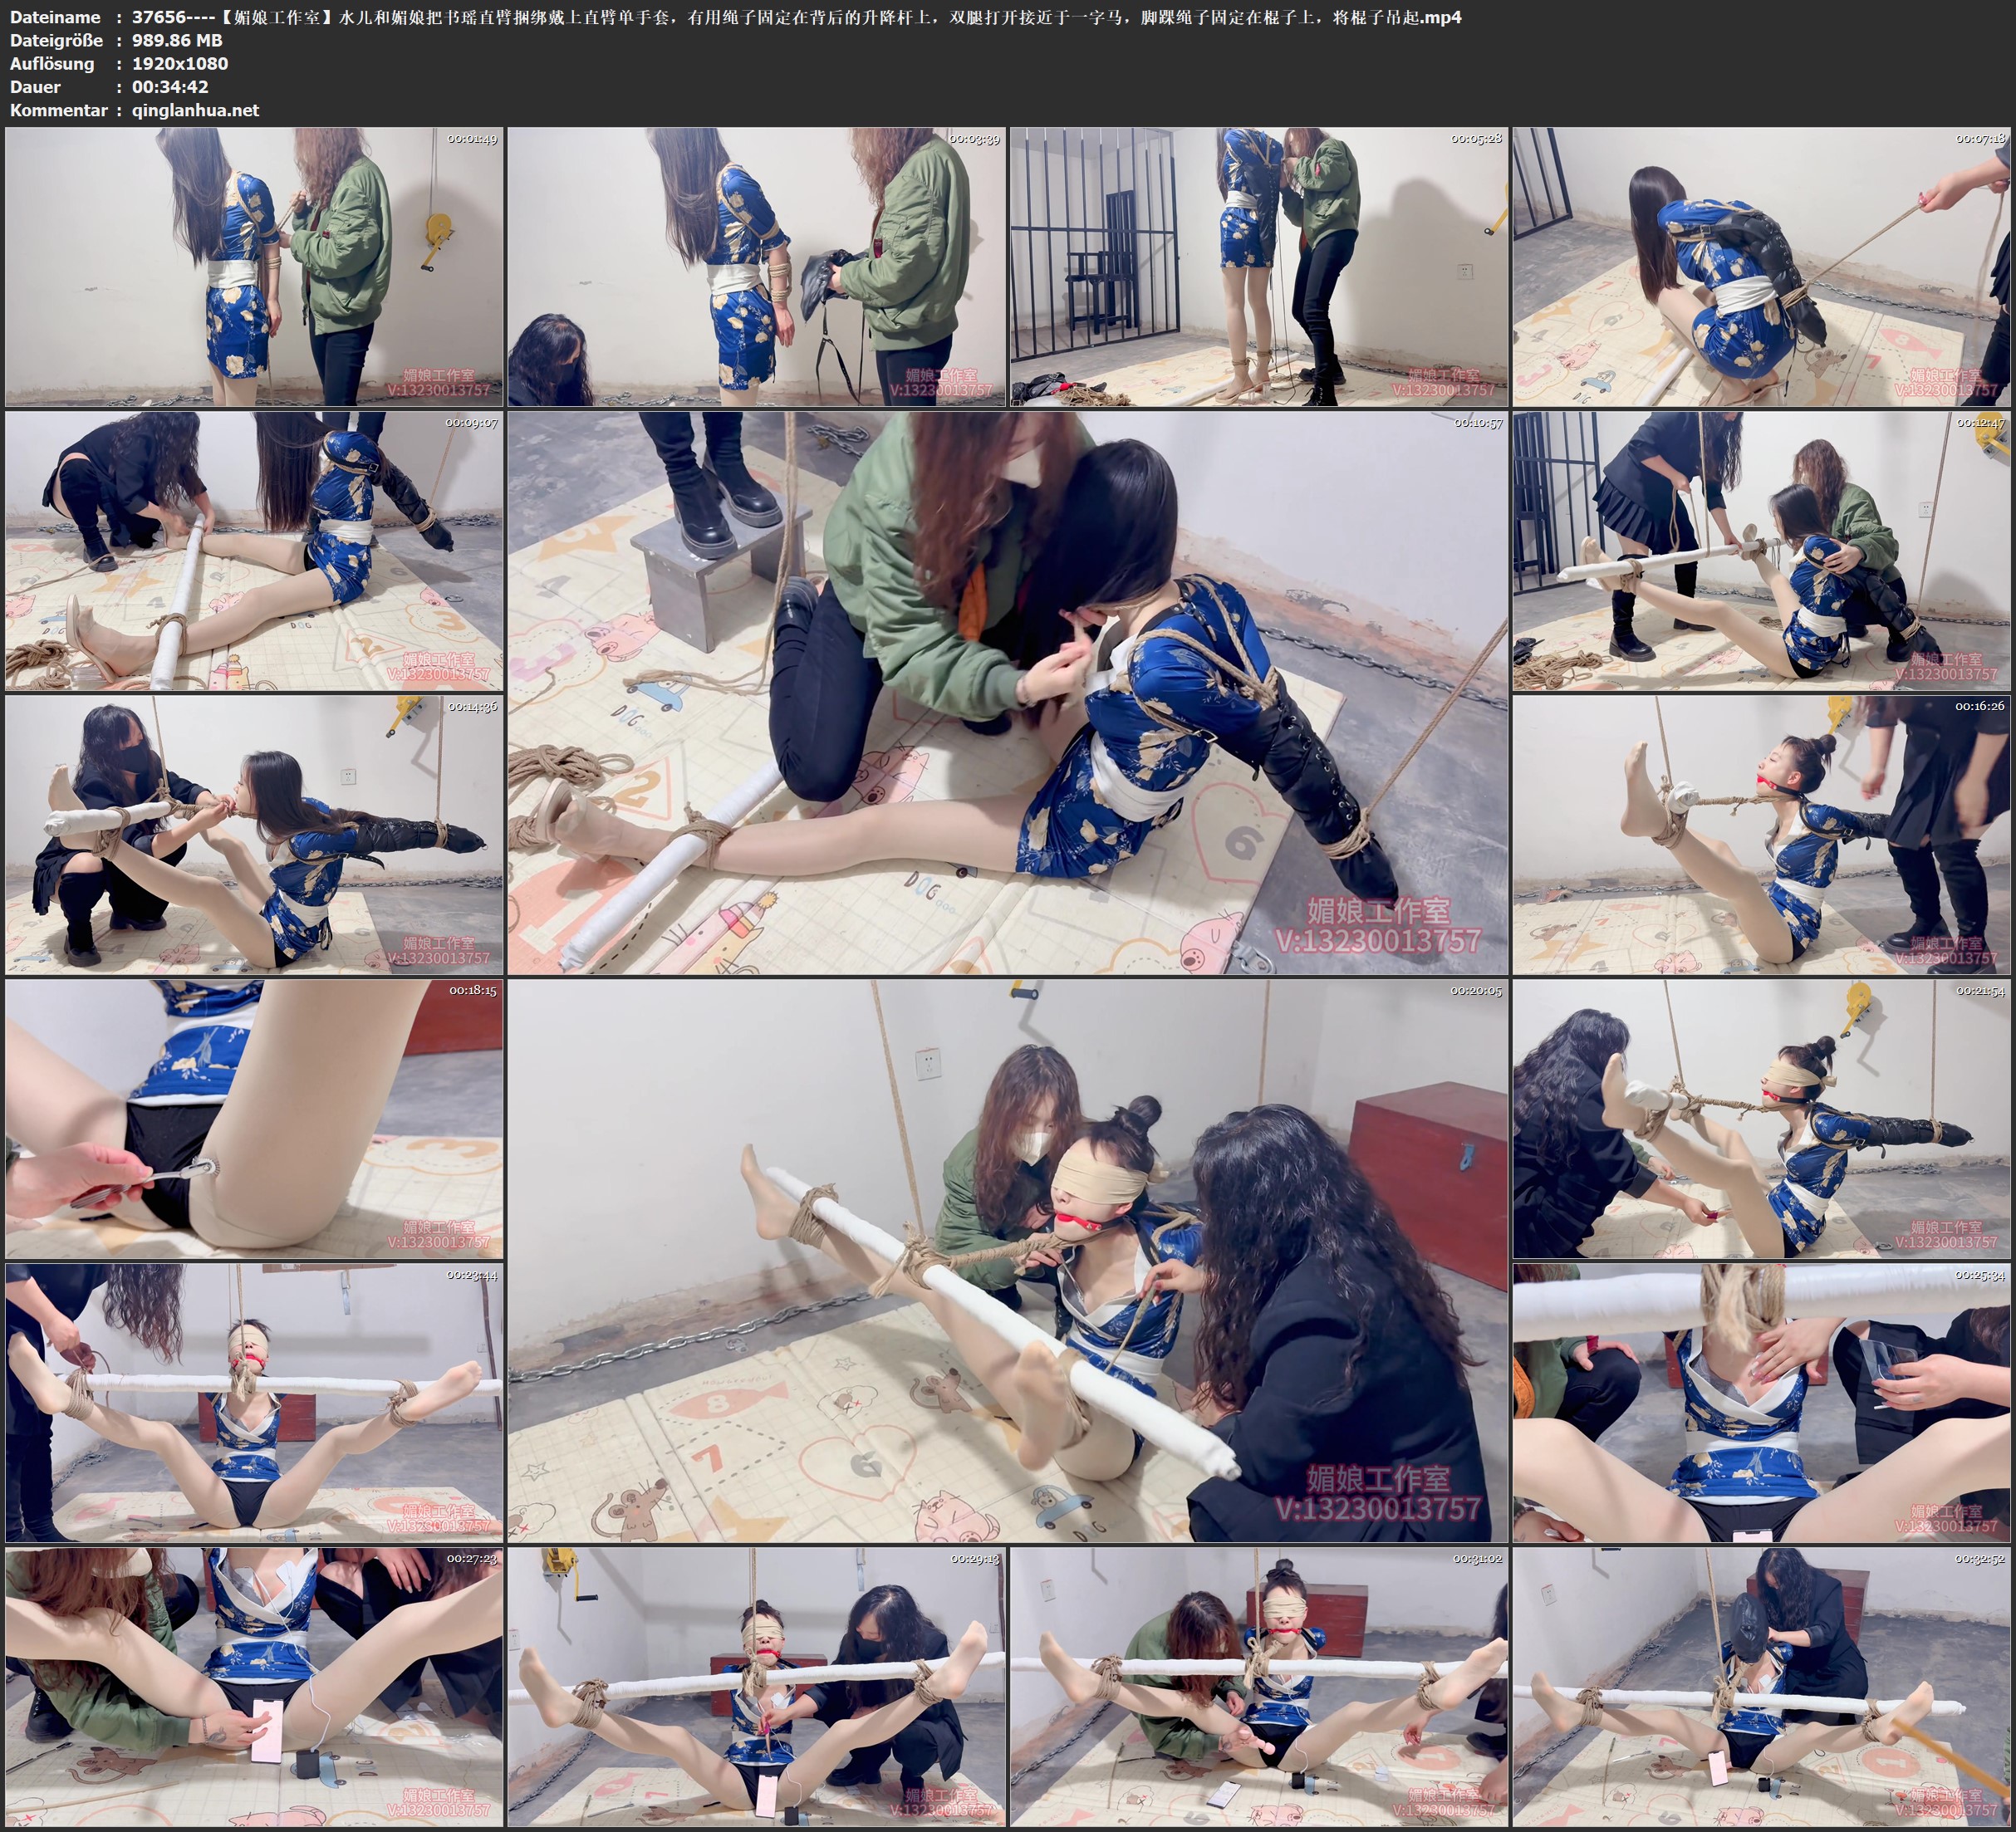The image size is (2016, 1832).
Task: Select the thumbnail marked 00:21:54
Action: pos(1760,1118)
